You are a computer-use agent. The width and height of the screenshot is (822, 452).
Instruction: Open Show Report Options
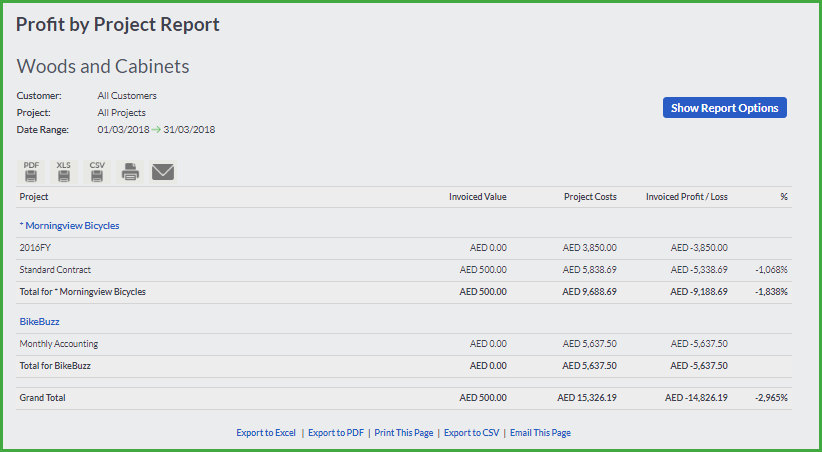click(x=724, y=107)
